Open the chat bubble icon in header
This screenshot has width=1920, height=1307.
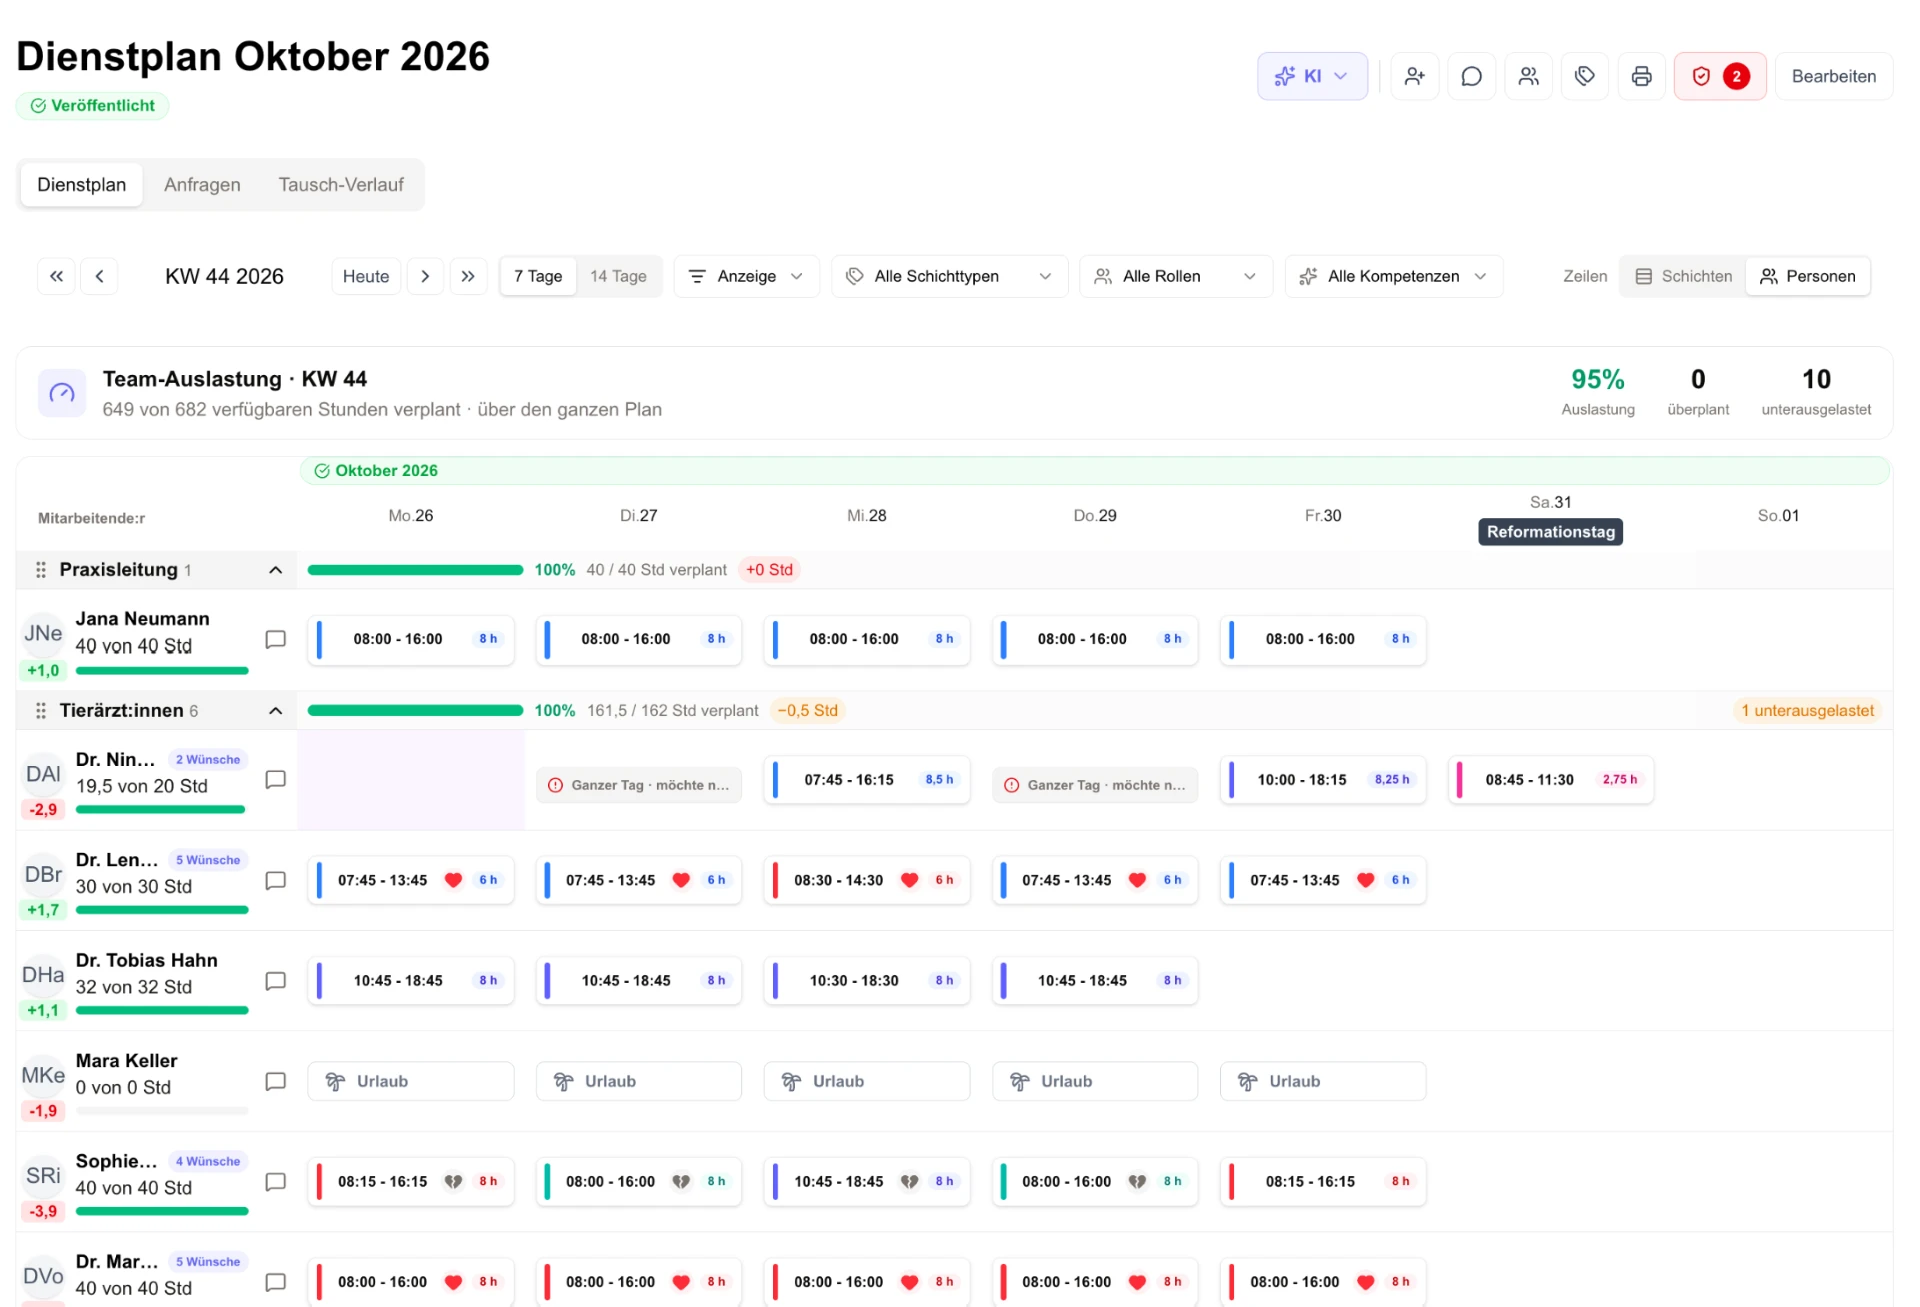(1471, 76)
